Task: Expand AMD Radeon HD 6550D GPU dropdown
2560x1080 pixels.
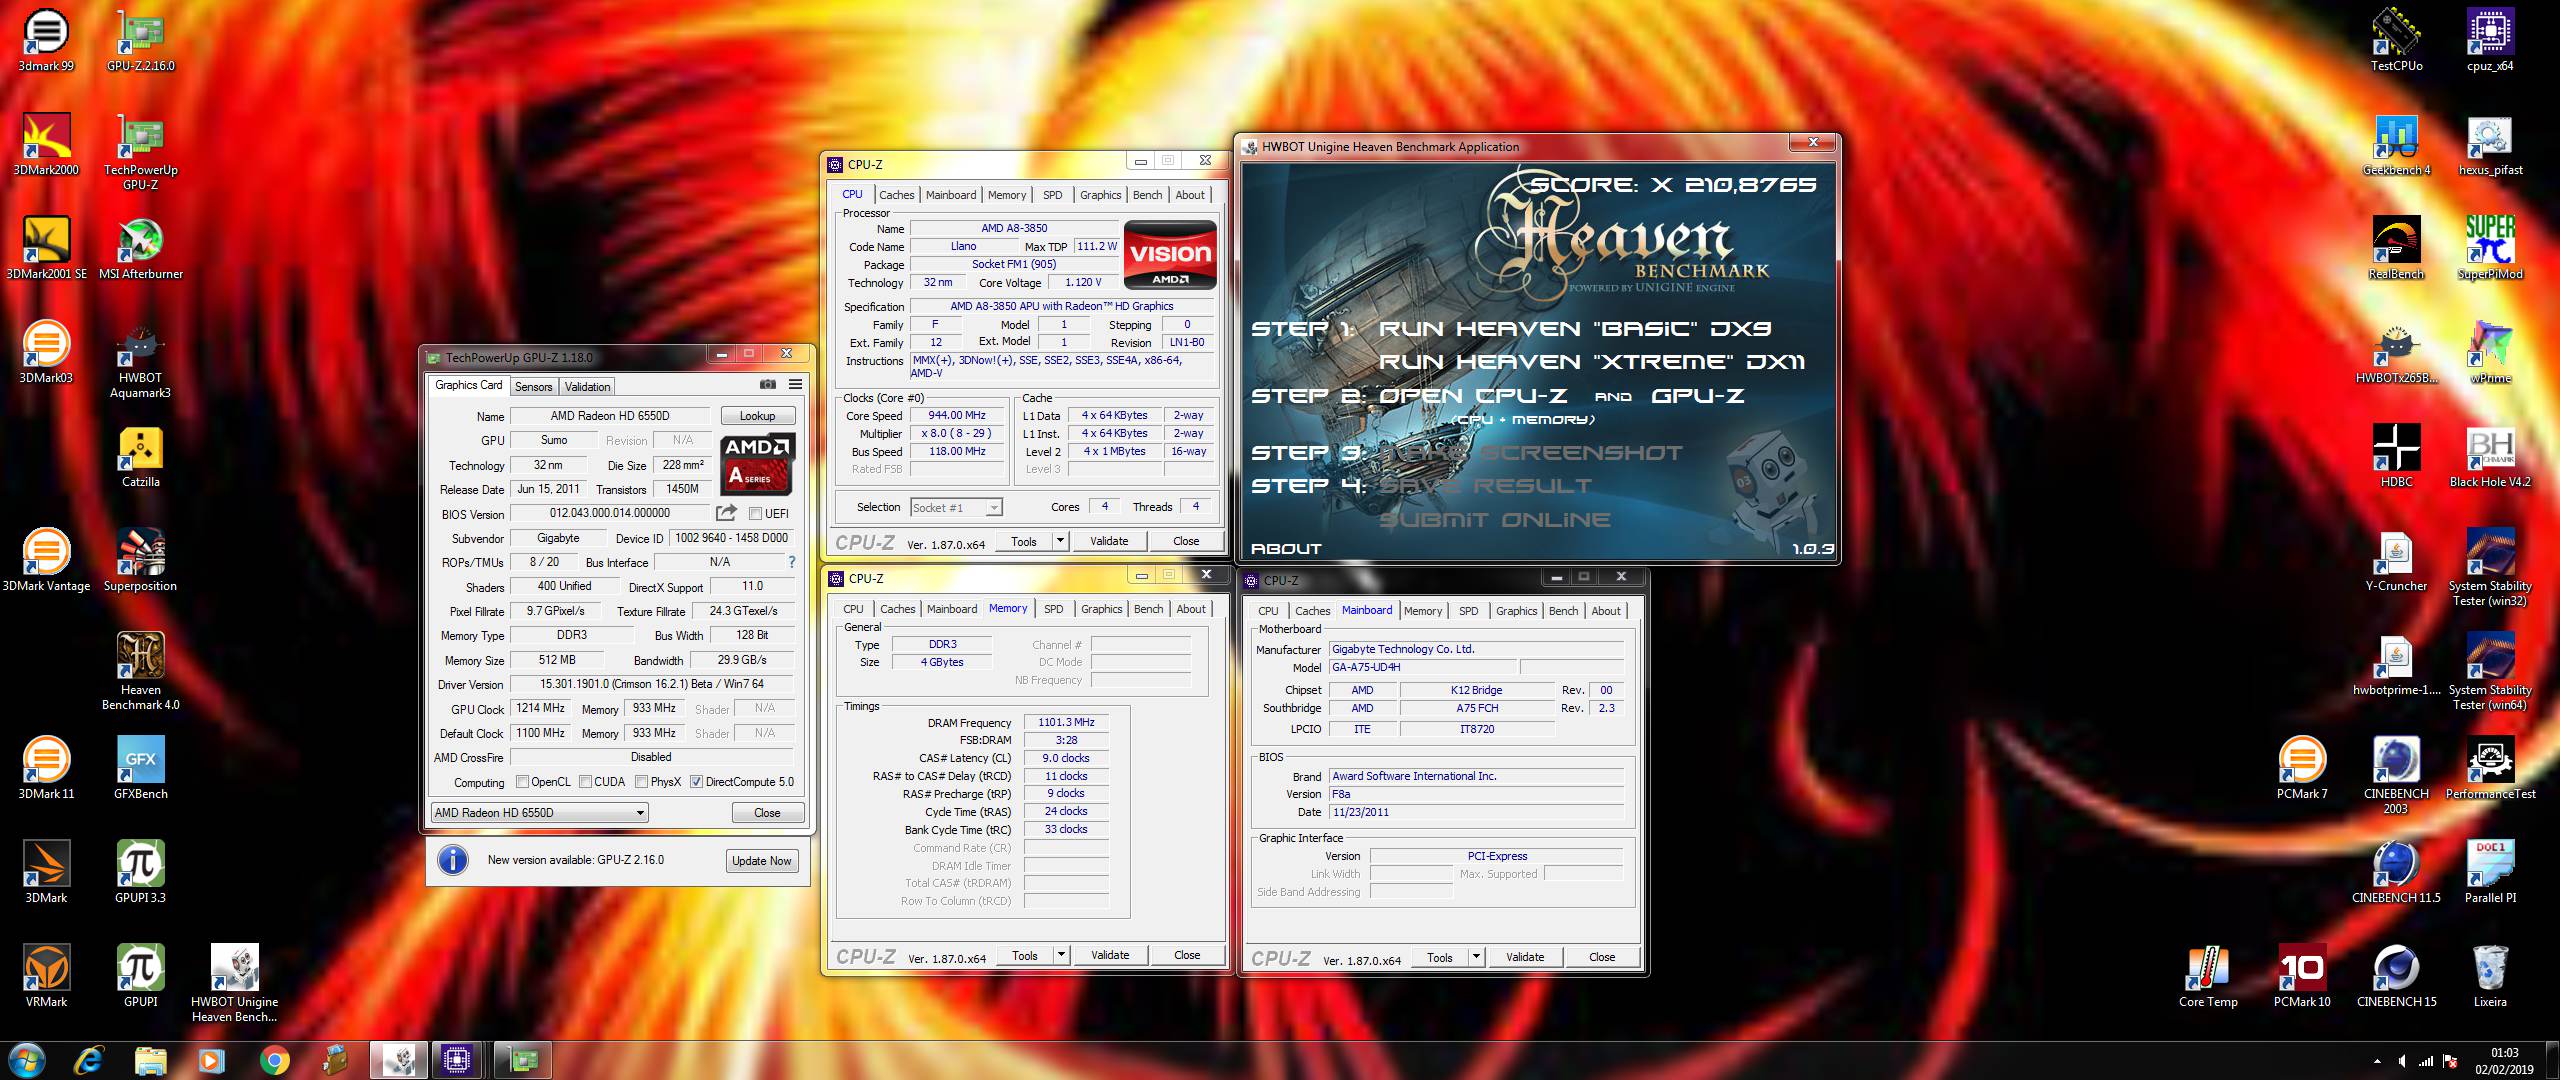Action: [539, 813]
